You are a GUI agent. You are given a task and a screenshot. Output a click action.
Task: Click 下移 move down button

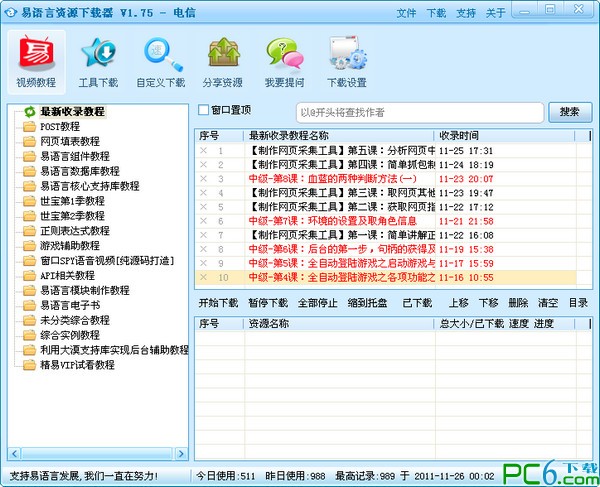489,303
